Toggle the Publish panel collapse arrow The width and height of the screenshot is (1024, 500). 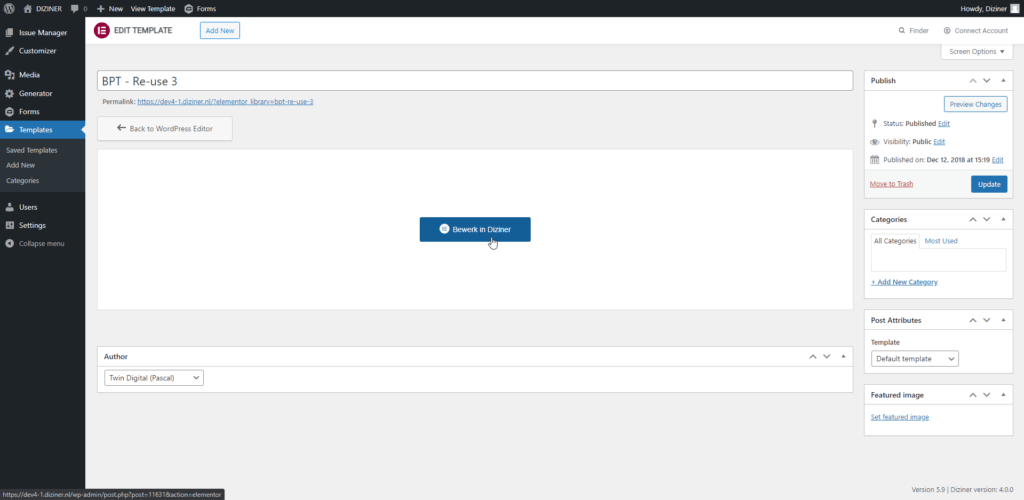(1005, 81)
